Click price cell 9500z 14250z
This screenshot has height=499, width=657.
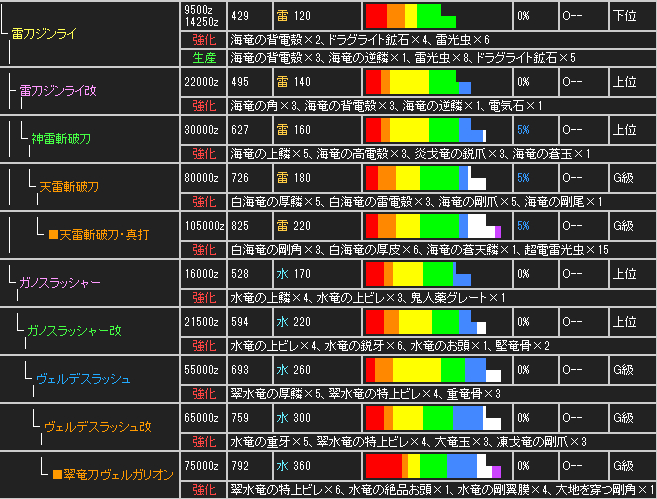click(204, 16)
